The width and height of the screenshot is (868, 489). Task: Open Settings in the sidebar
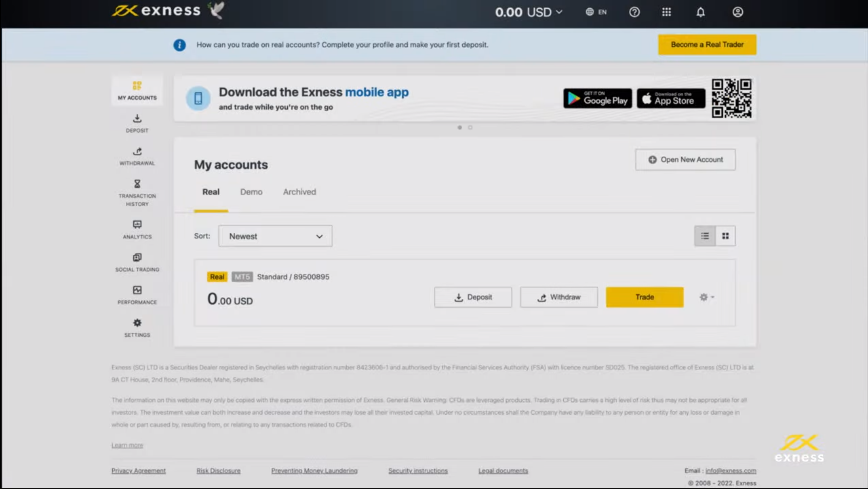[x=137, y=327]
